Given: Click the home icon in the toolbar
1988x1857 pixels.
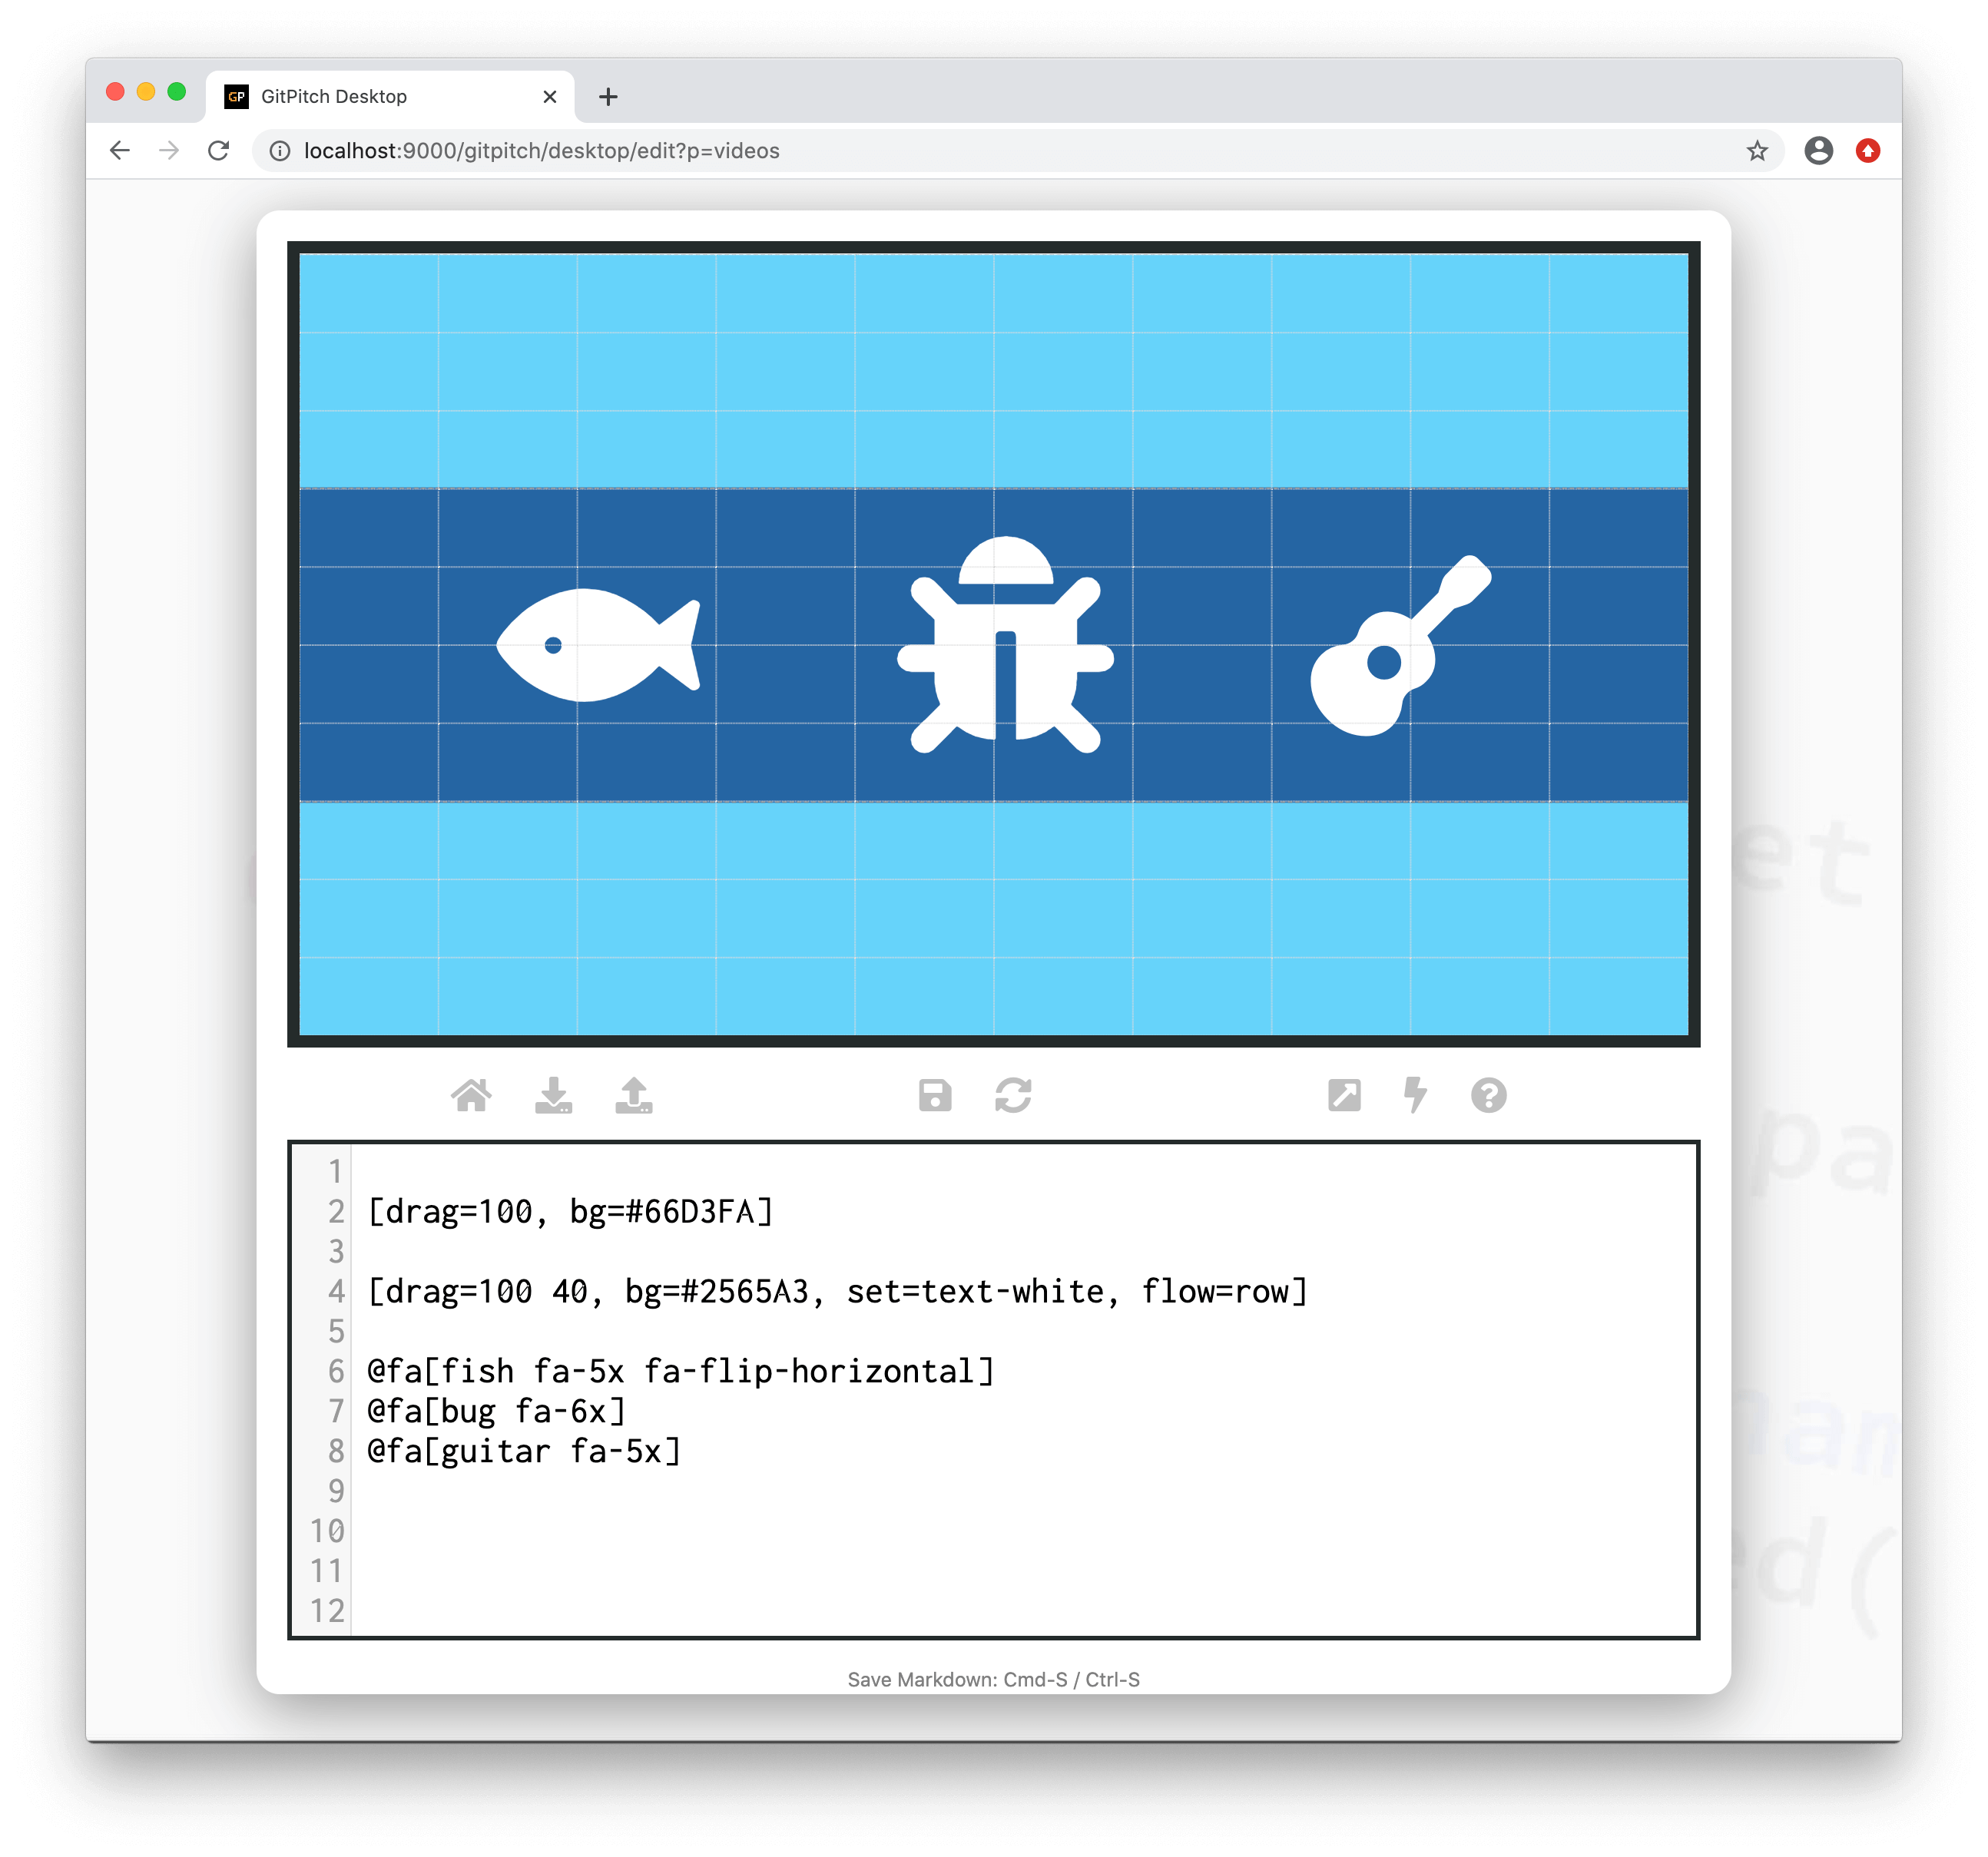Looking at the screenshot, I should tap(471, 1095).
